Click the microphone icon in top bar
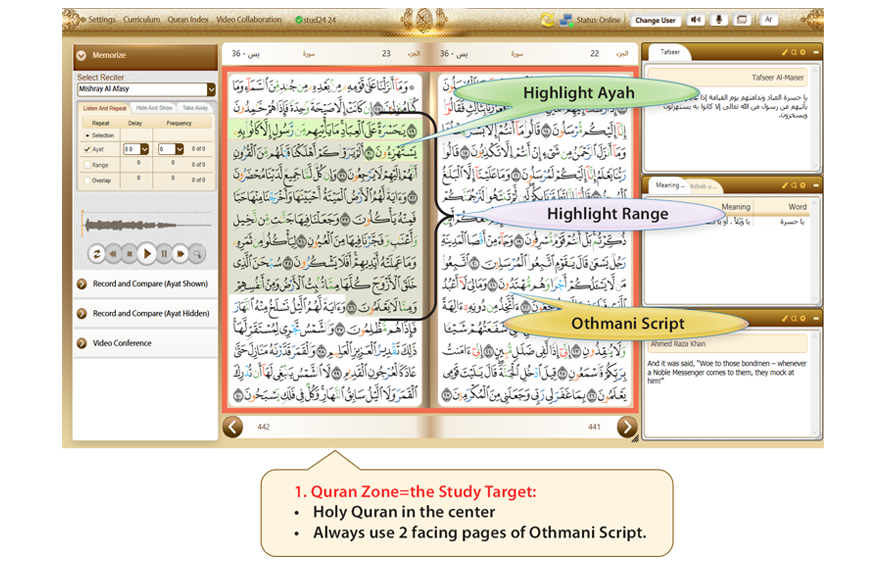 point(719,20)
